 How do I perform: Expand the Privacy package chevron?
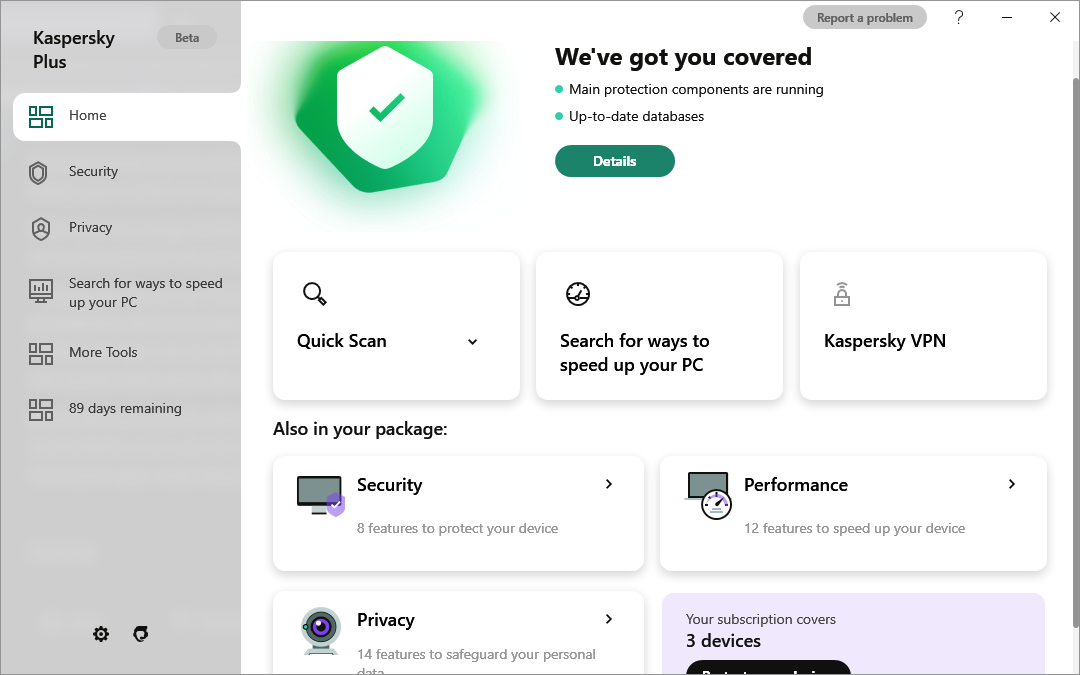tap(609, 619)
